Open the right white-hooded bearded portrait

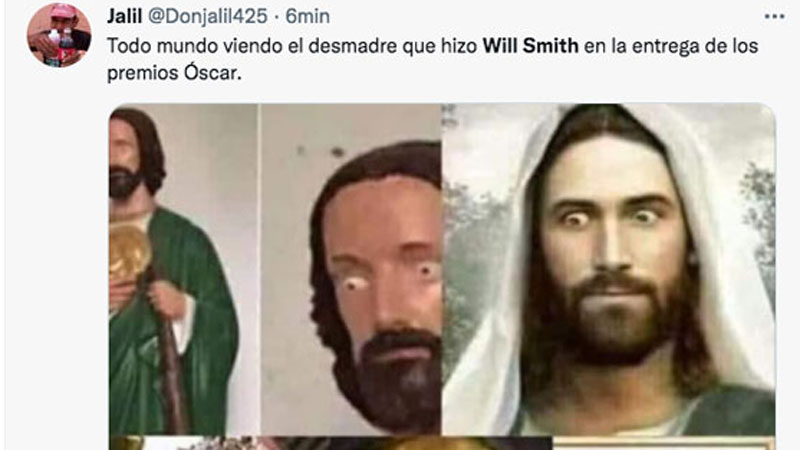coord(609,269)
